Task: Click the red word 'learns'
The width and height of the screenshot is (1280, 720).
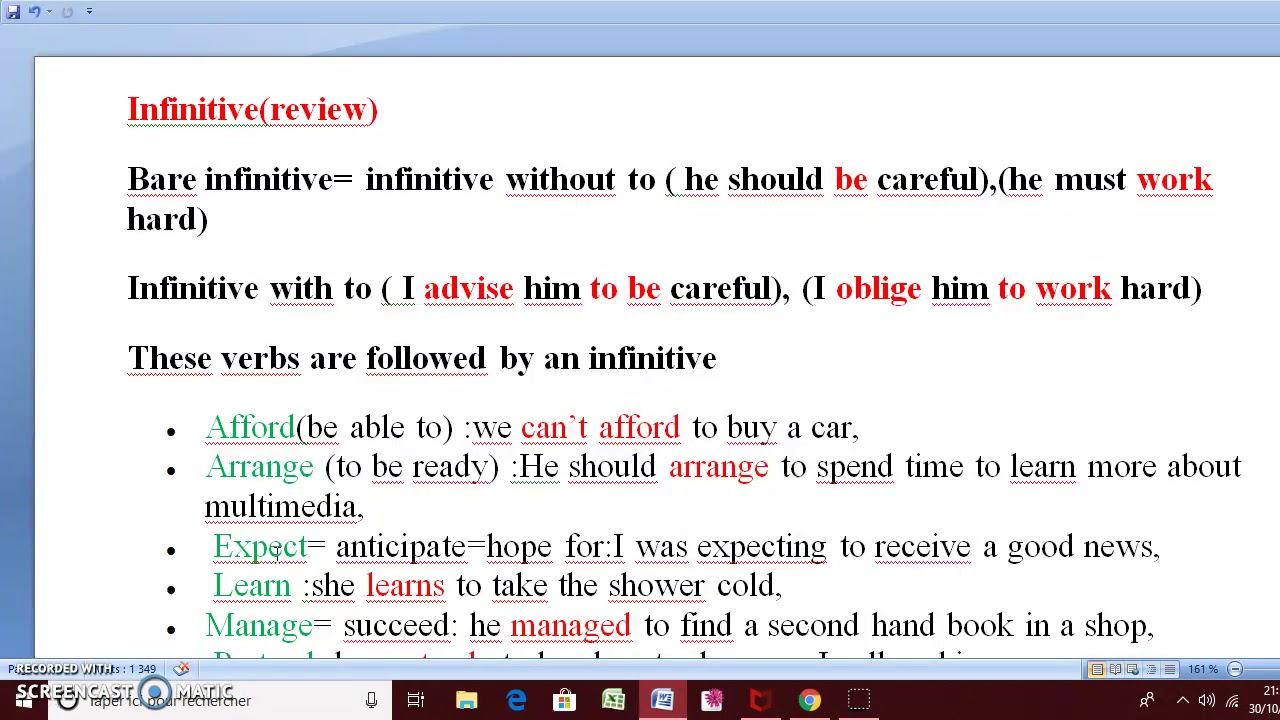Action: point(405,586)
